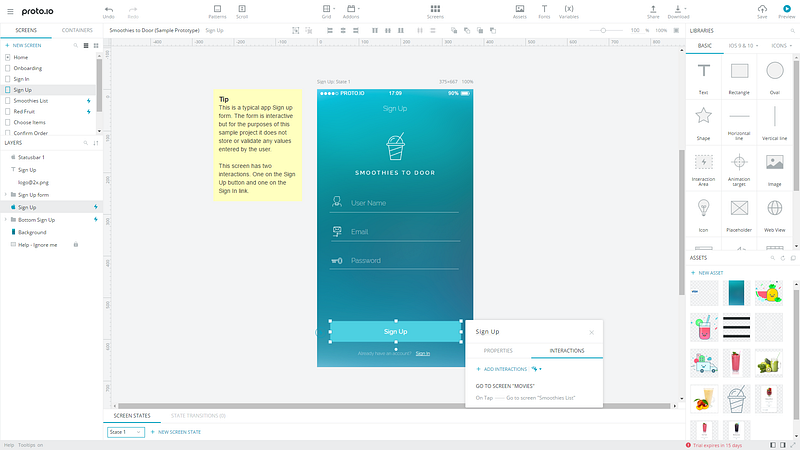
Task: Select the Sign In screen
Action: [49, 79]
